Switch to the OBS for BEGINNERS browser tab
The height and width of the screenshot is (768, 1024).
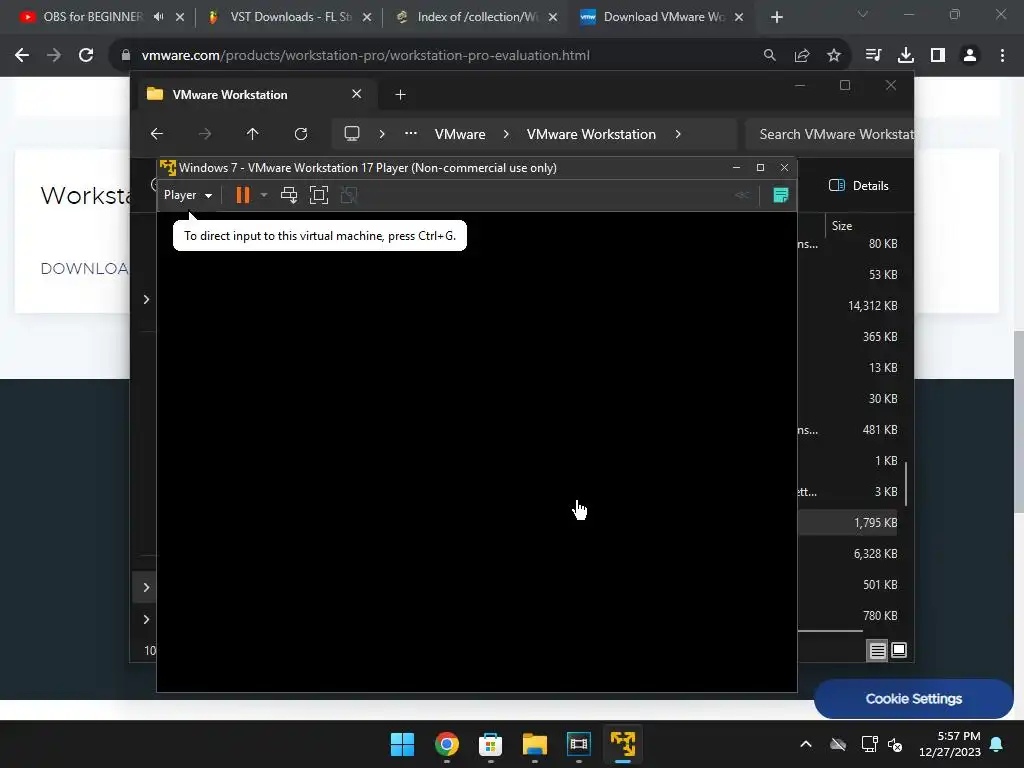point(93,17)
